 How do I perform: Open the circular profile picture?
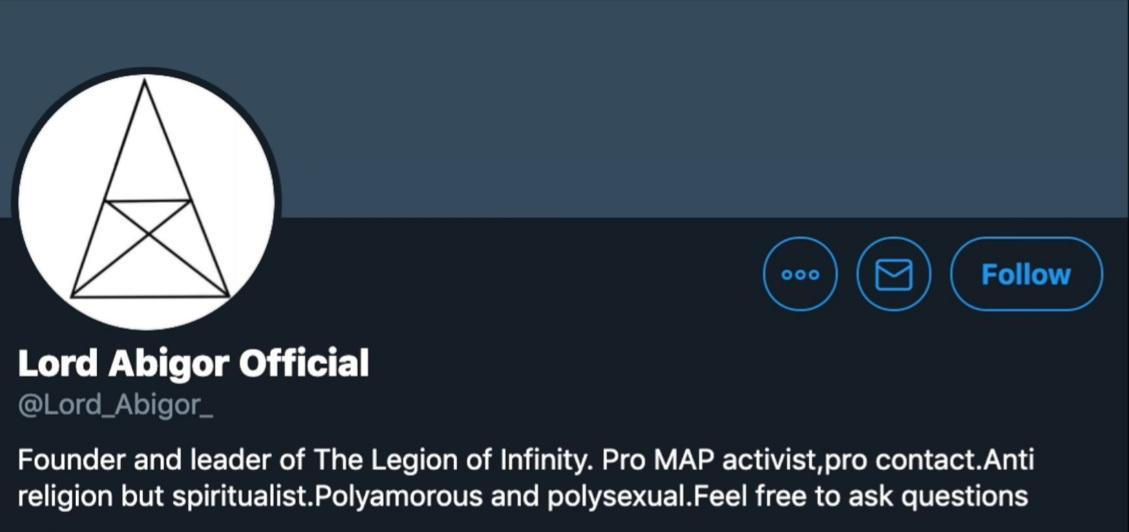(146, 200)
